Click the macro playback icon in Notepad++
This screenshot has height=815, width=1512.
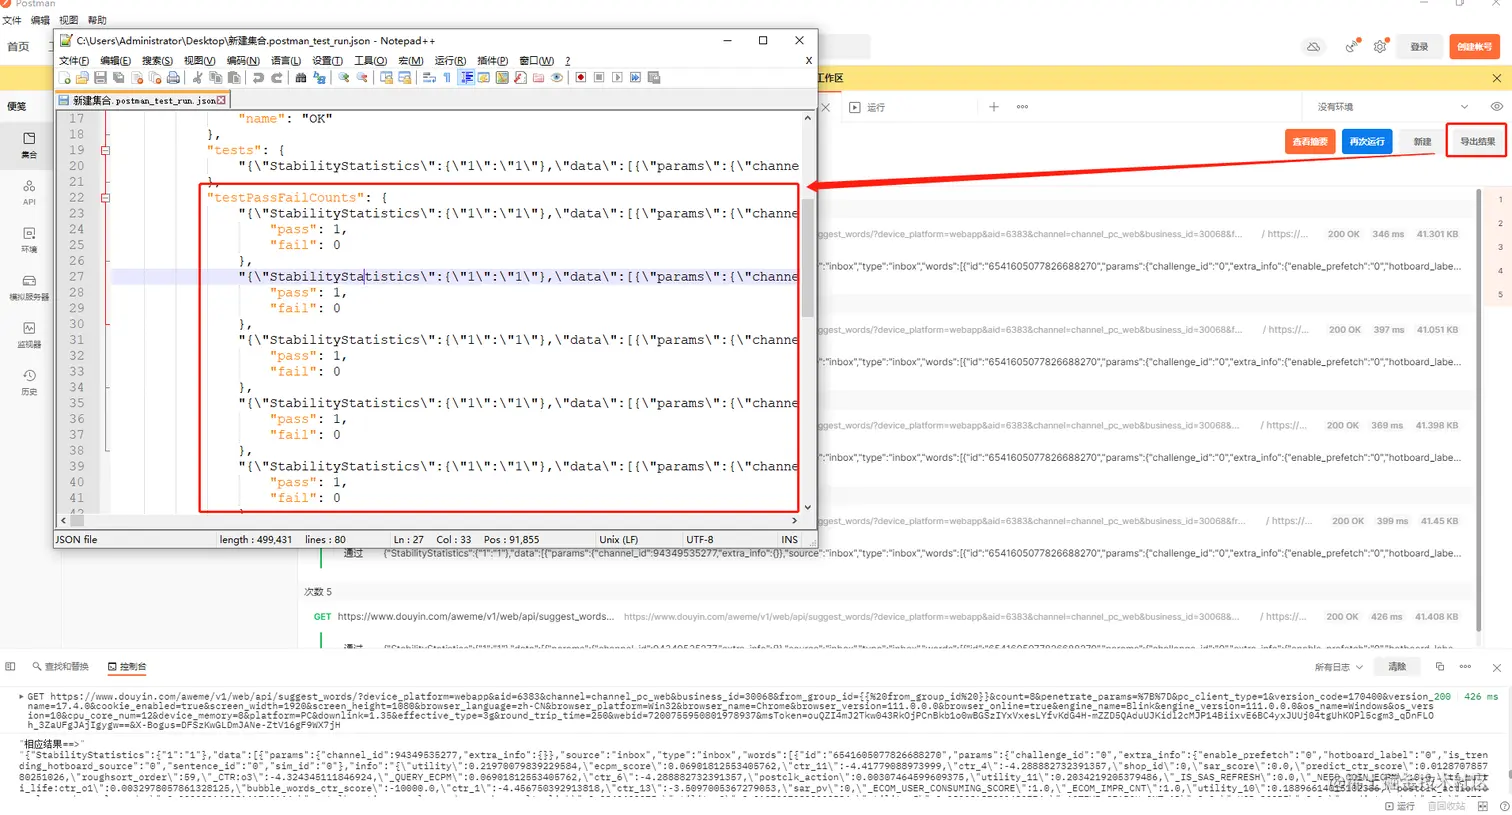point(617,78)
